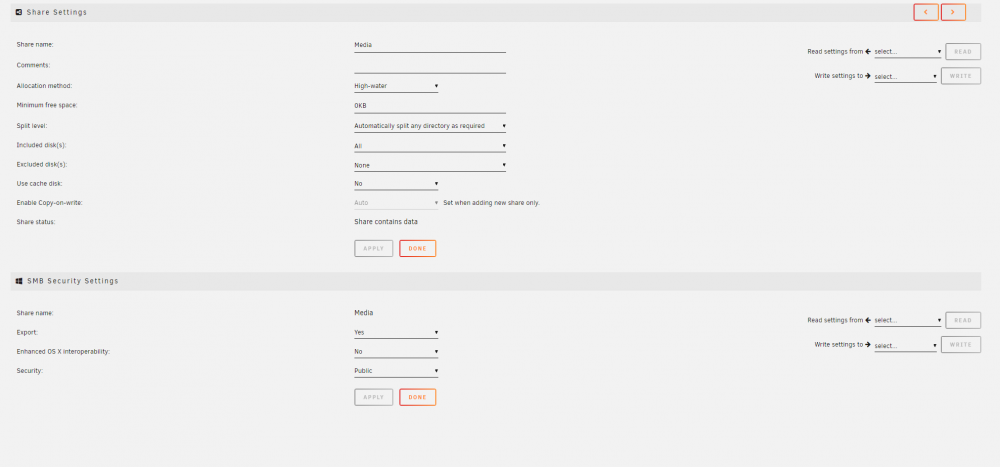Image resolution: width=1000 pixels, height=467 pixels.
Task: Click the empty Comments input field
Action: (x=430, y=66)
